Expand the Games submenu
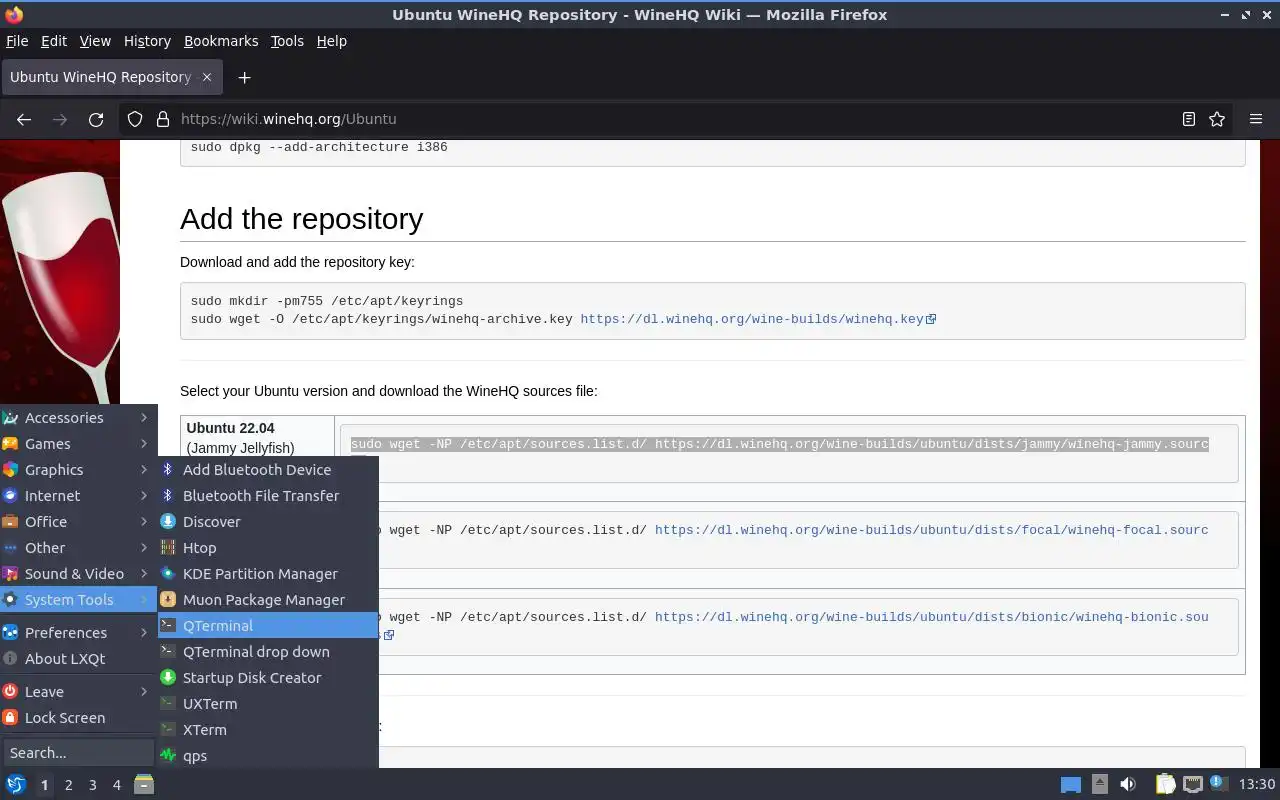 [78, 444]
